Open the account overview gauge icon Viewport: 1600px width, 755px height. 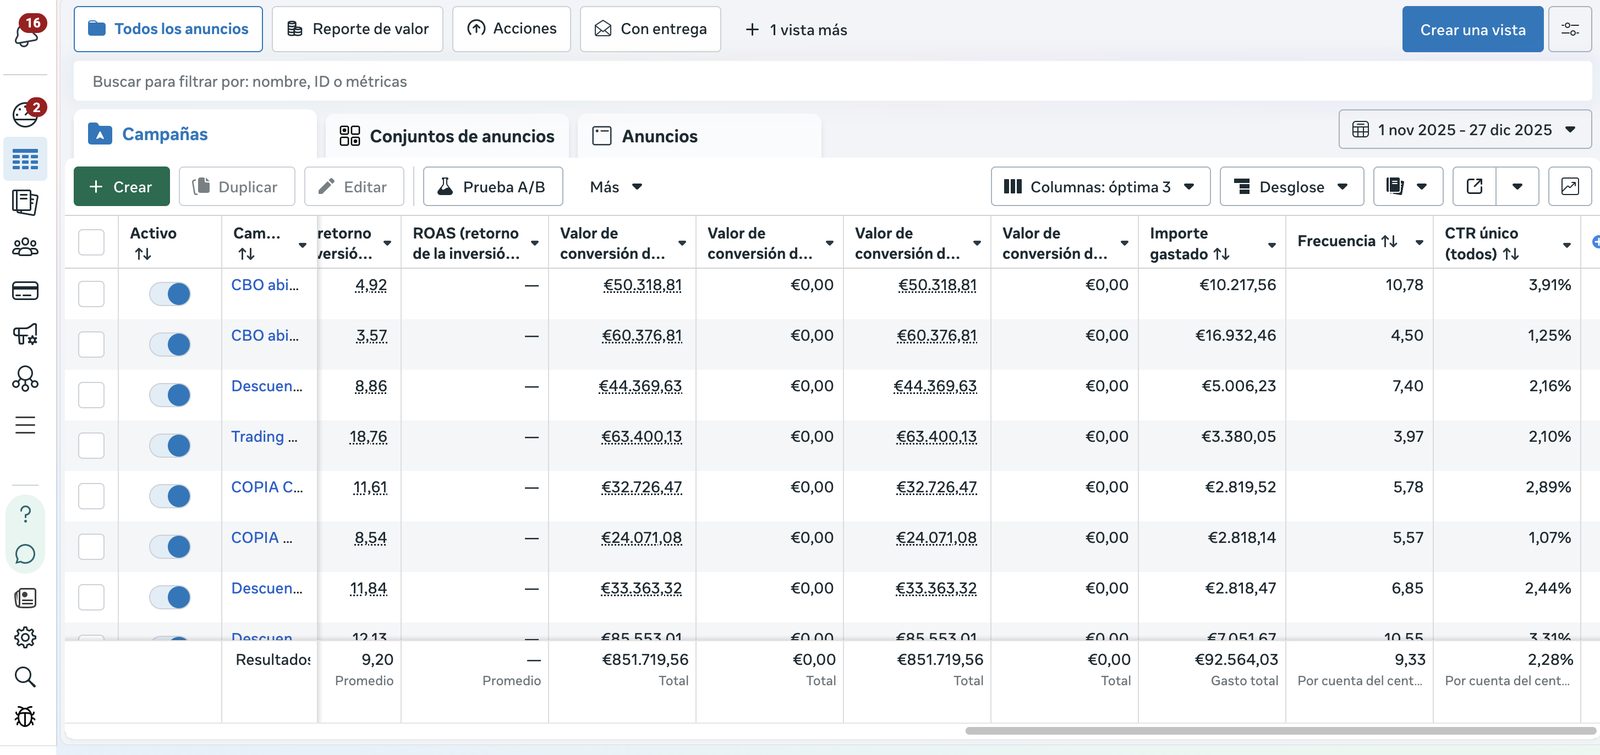pos(25,114)
